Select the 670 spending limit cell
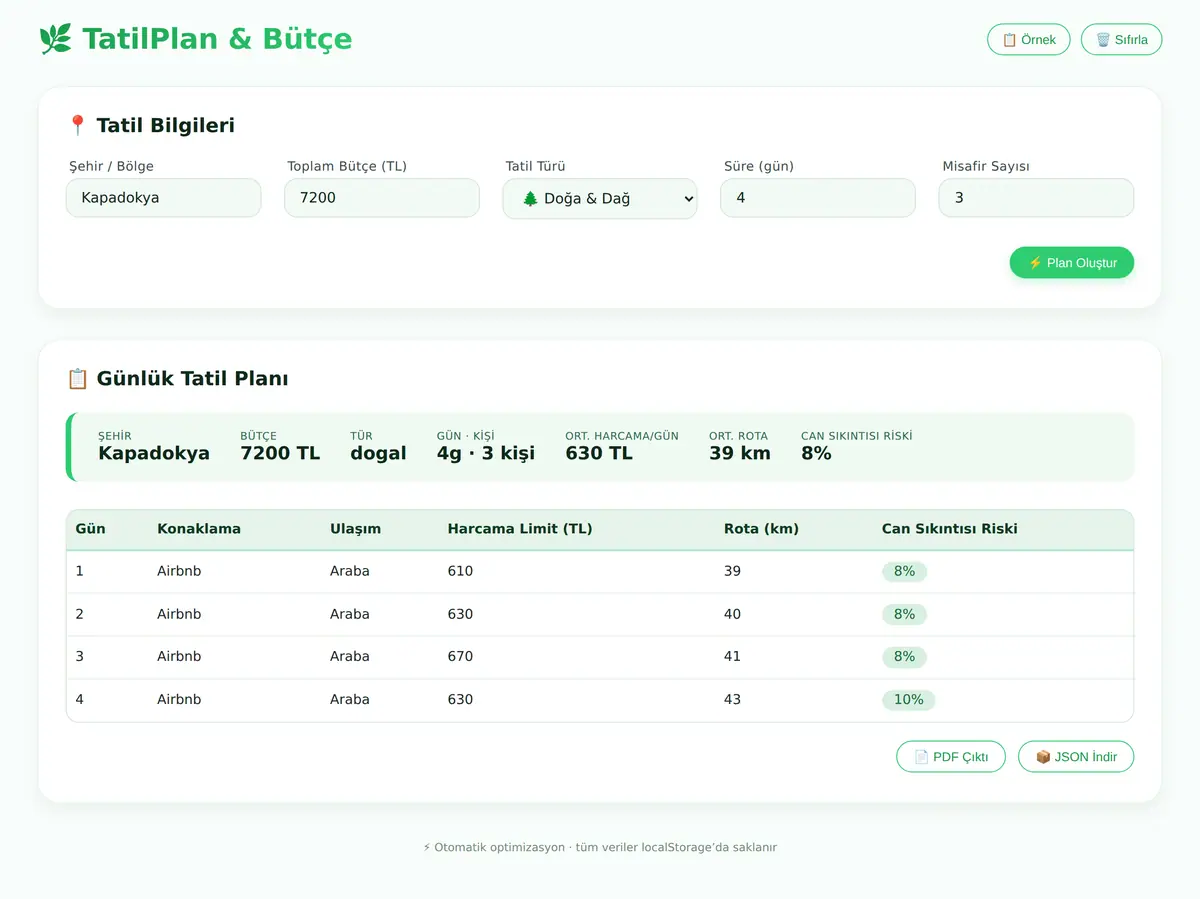Image resolution: width=1200 pixels, height=899 pixels. 460,656
